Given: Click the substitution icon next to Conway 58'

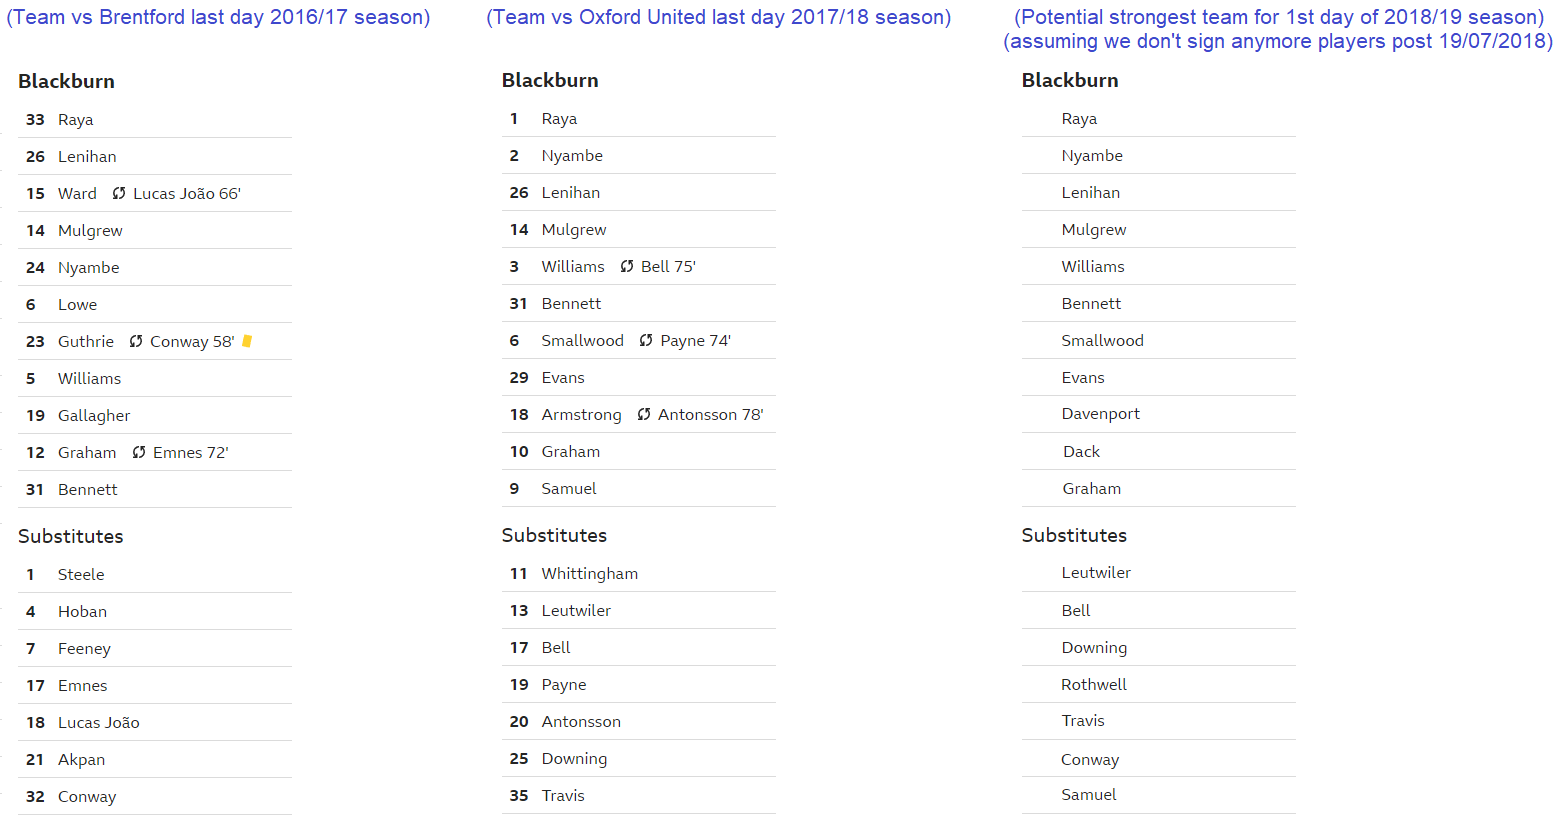Looking at the screenshot, I should point(136,341).
